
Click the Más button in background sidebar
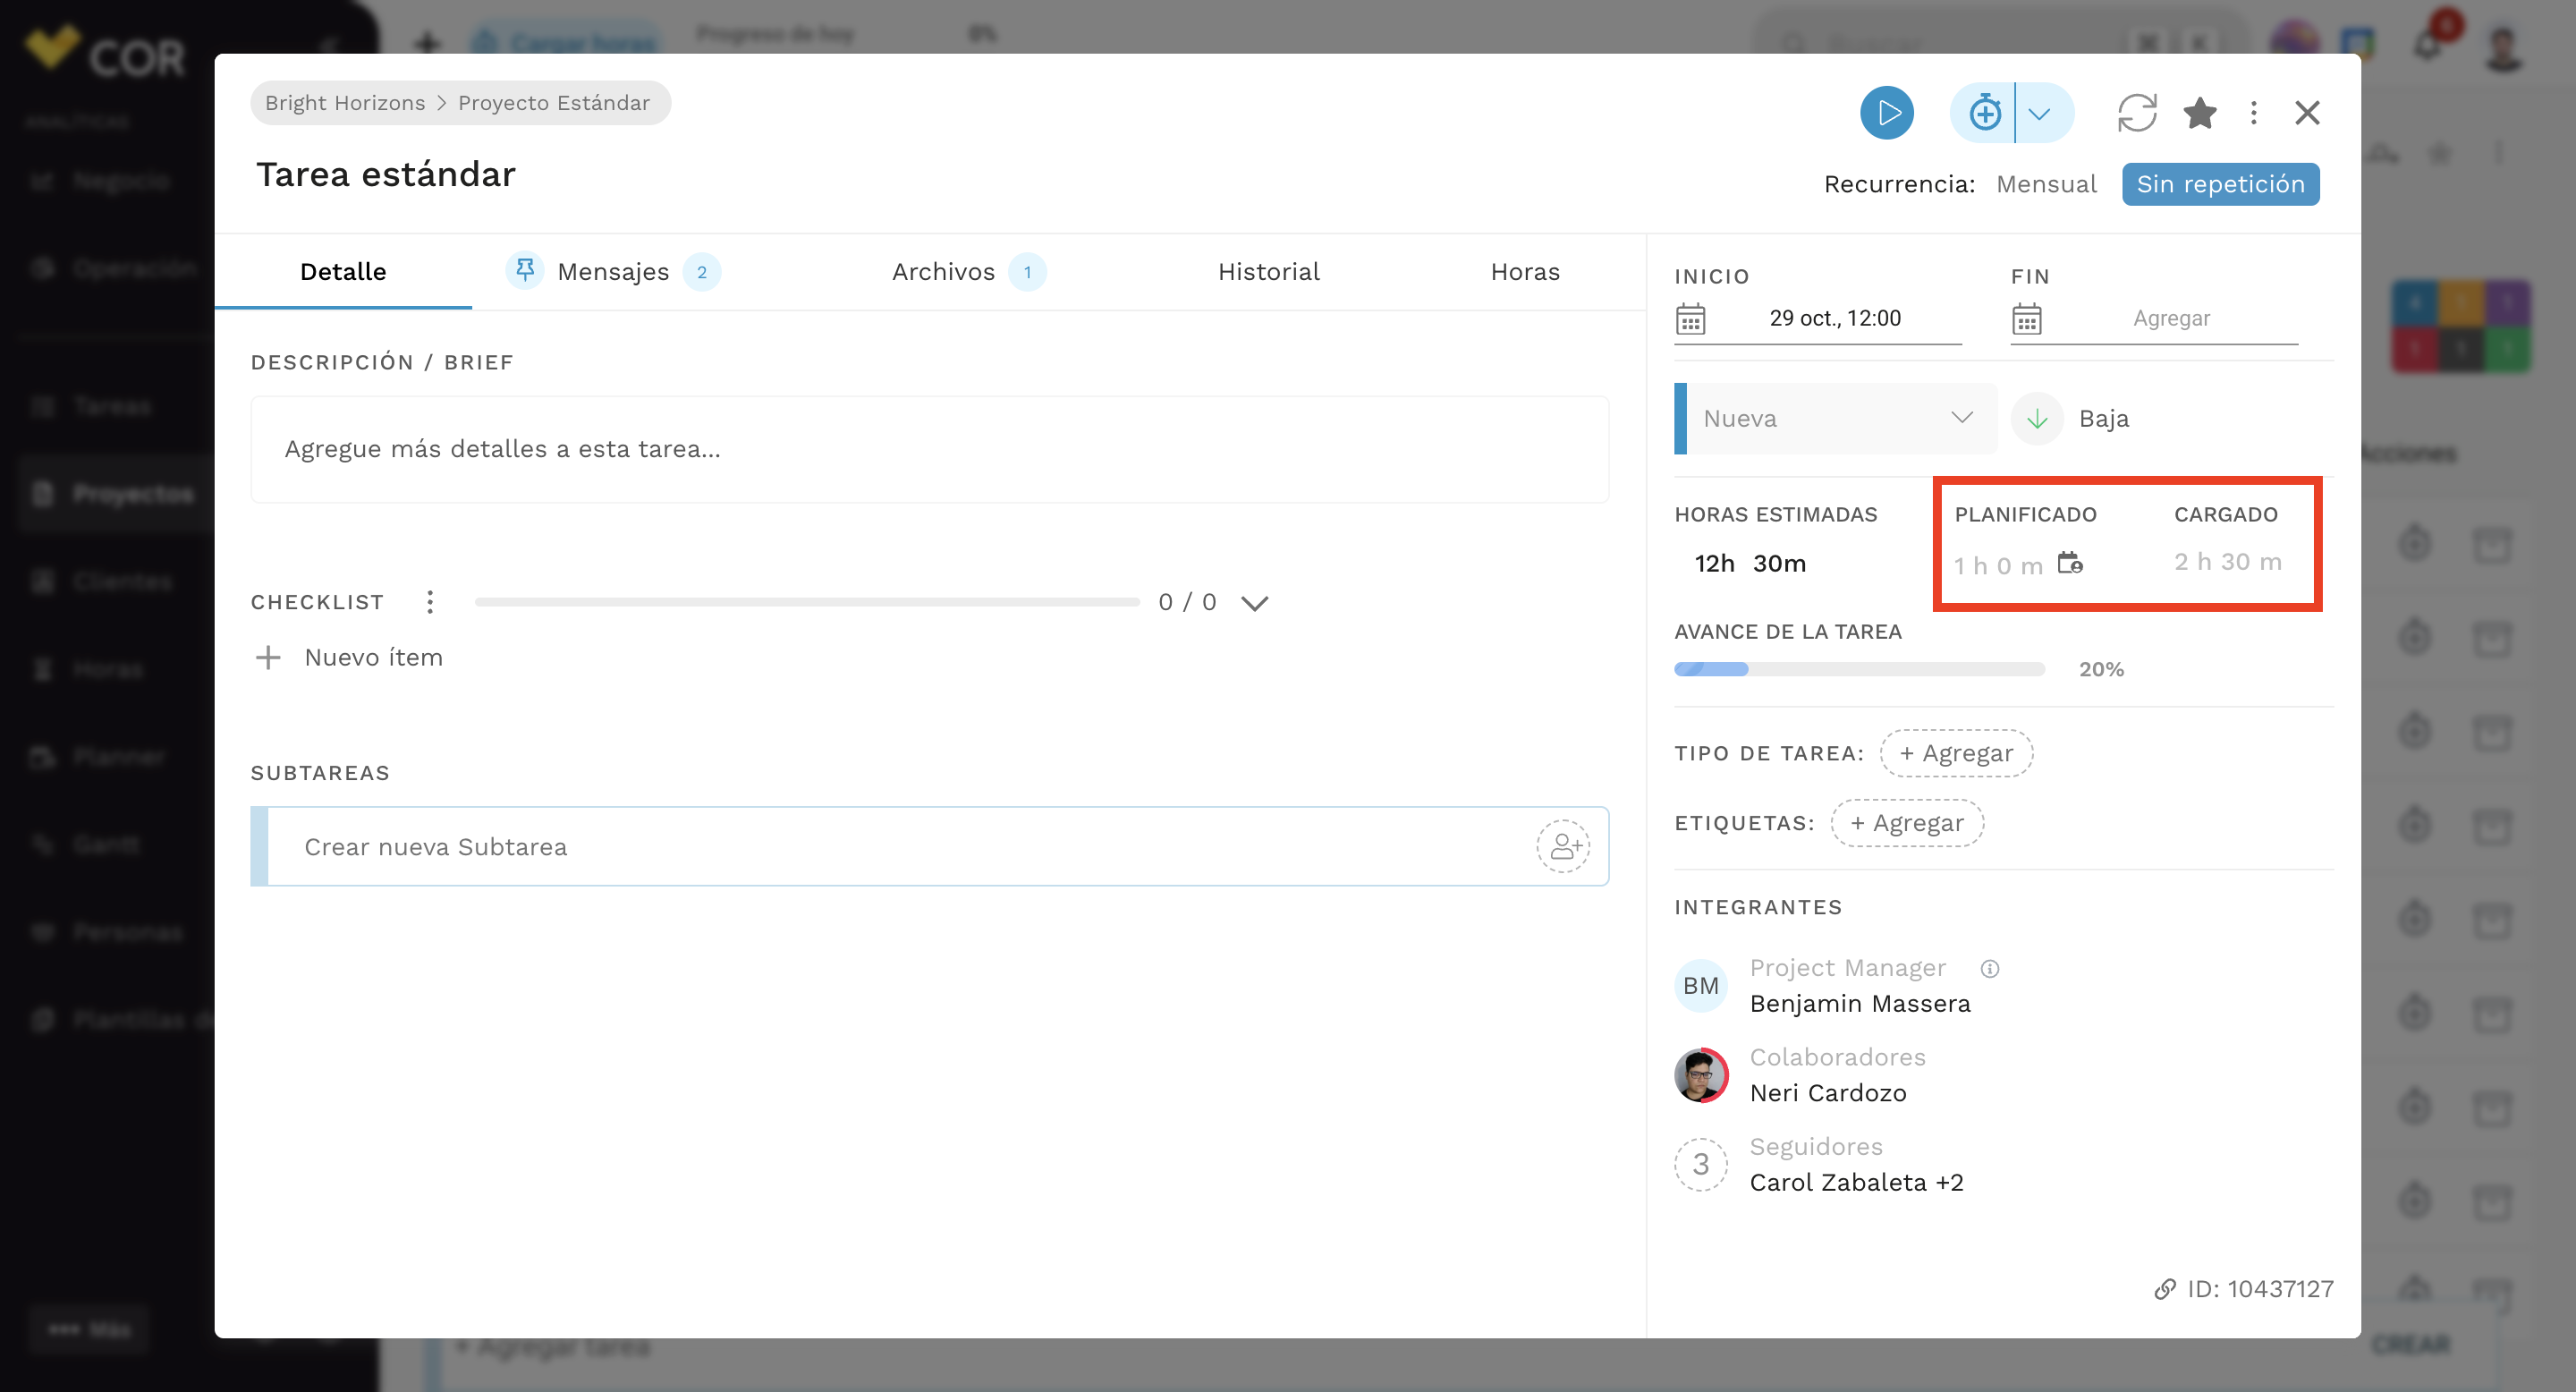[89, 1329]
